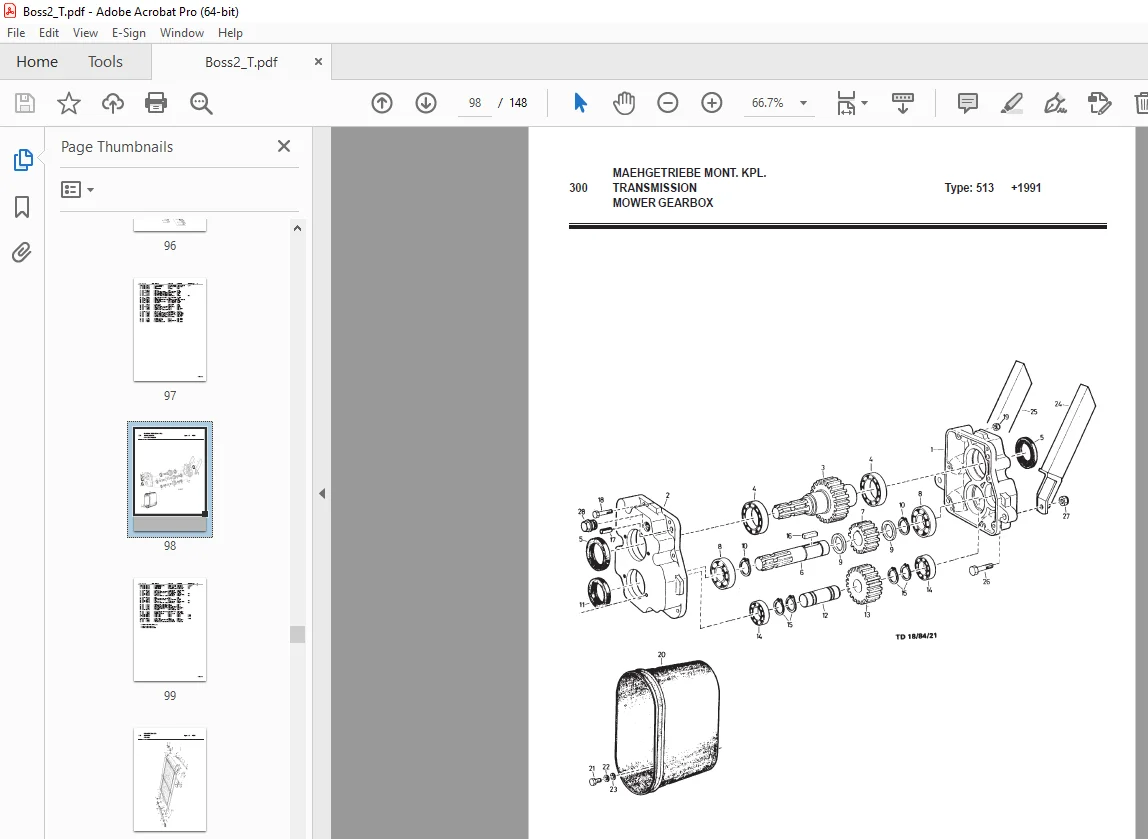
Task: Click the 'Type: 513' text in the document
Action: [x=969, y=187]
